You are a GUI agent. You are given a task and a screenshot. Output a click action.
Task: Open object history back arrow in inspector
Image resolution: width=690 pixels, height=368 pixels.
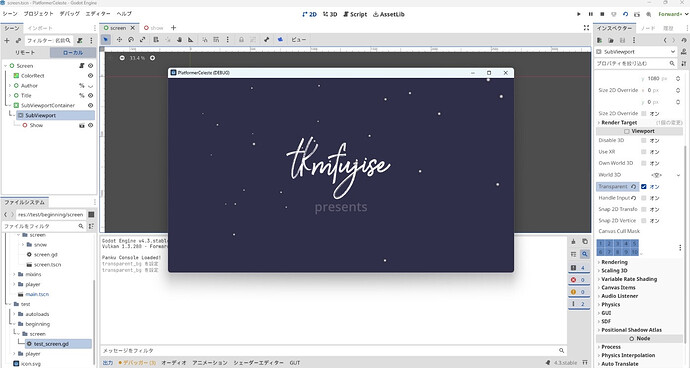(x=665, y=40)
